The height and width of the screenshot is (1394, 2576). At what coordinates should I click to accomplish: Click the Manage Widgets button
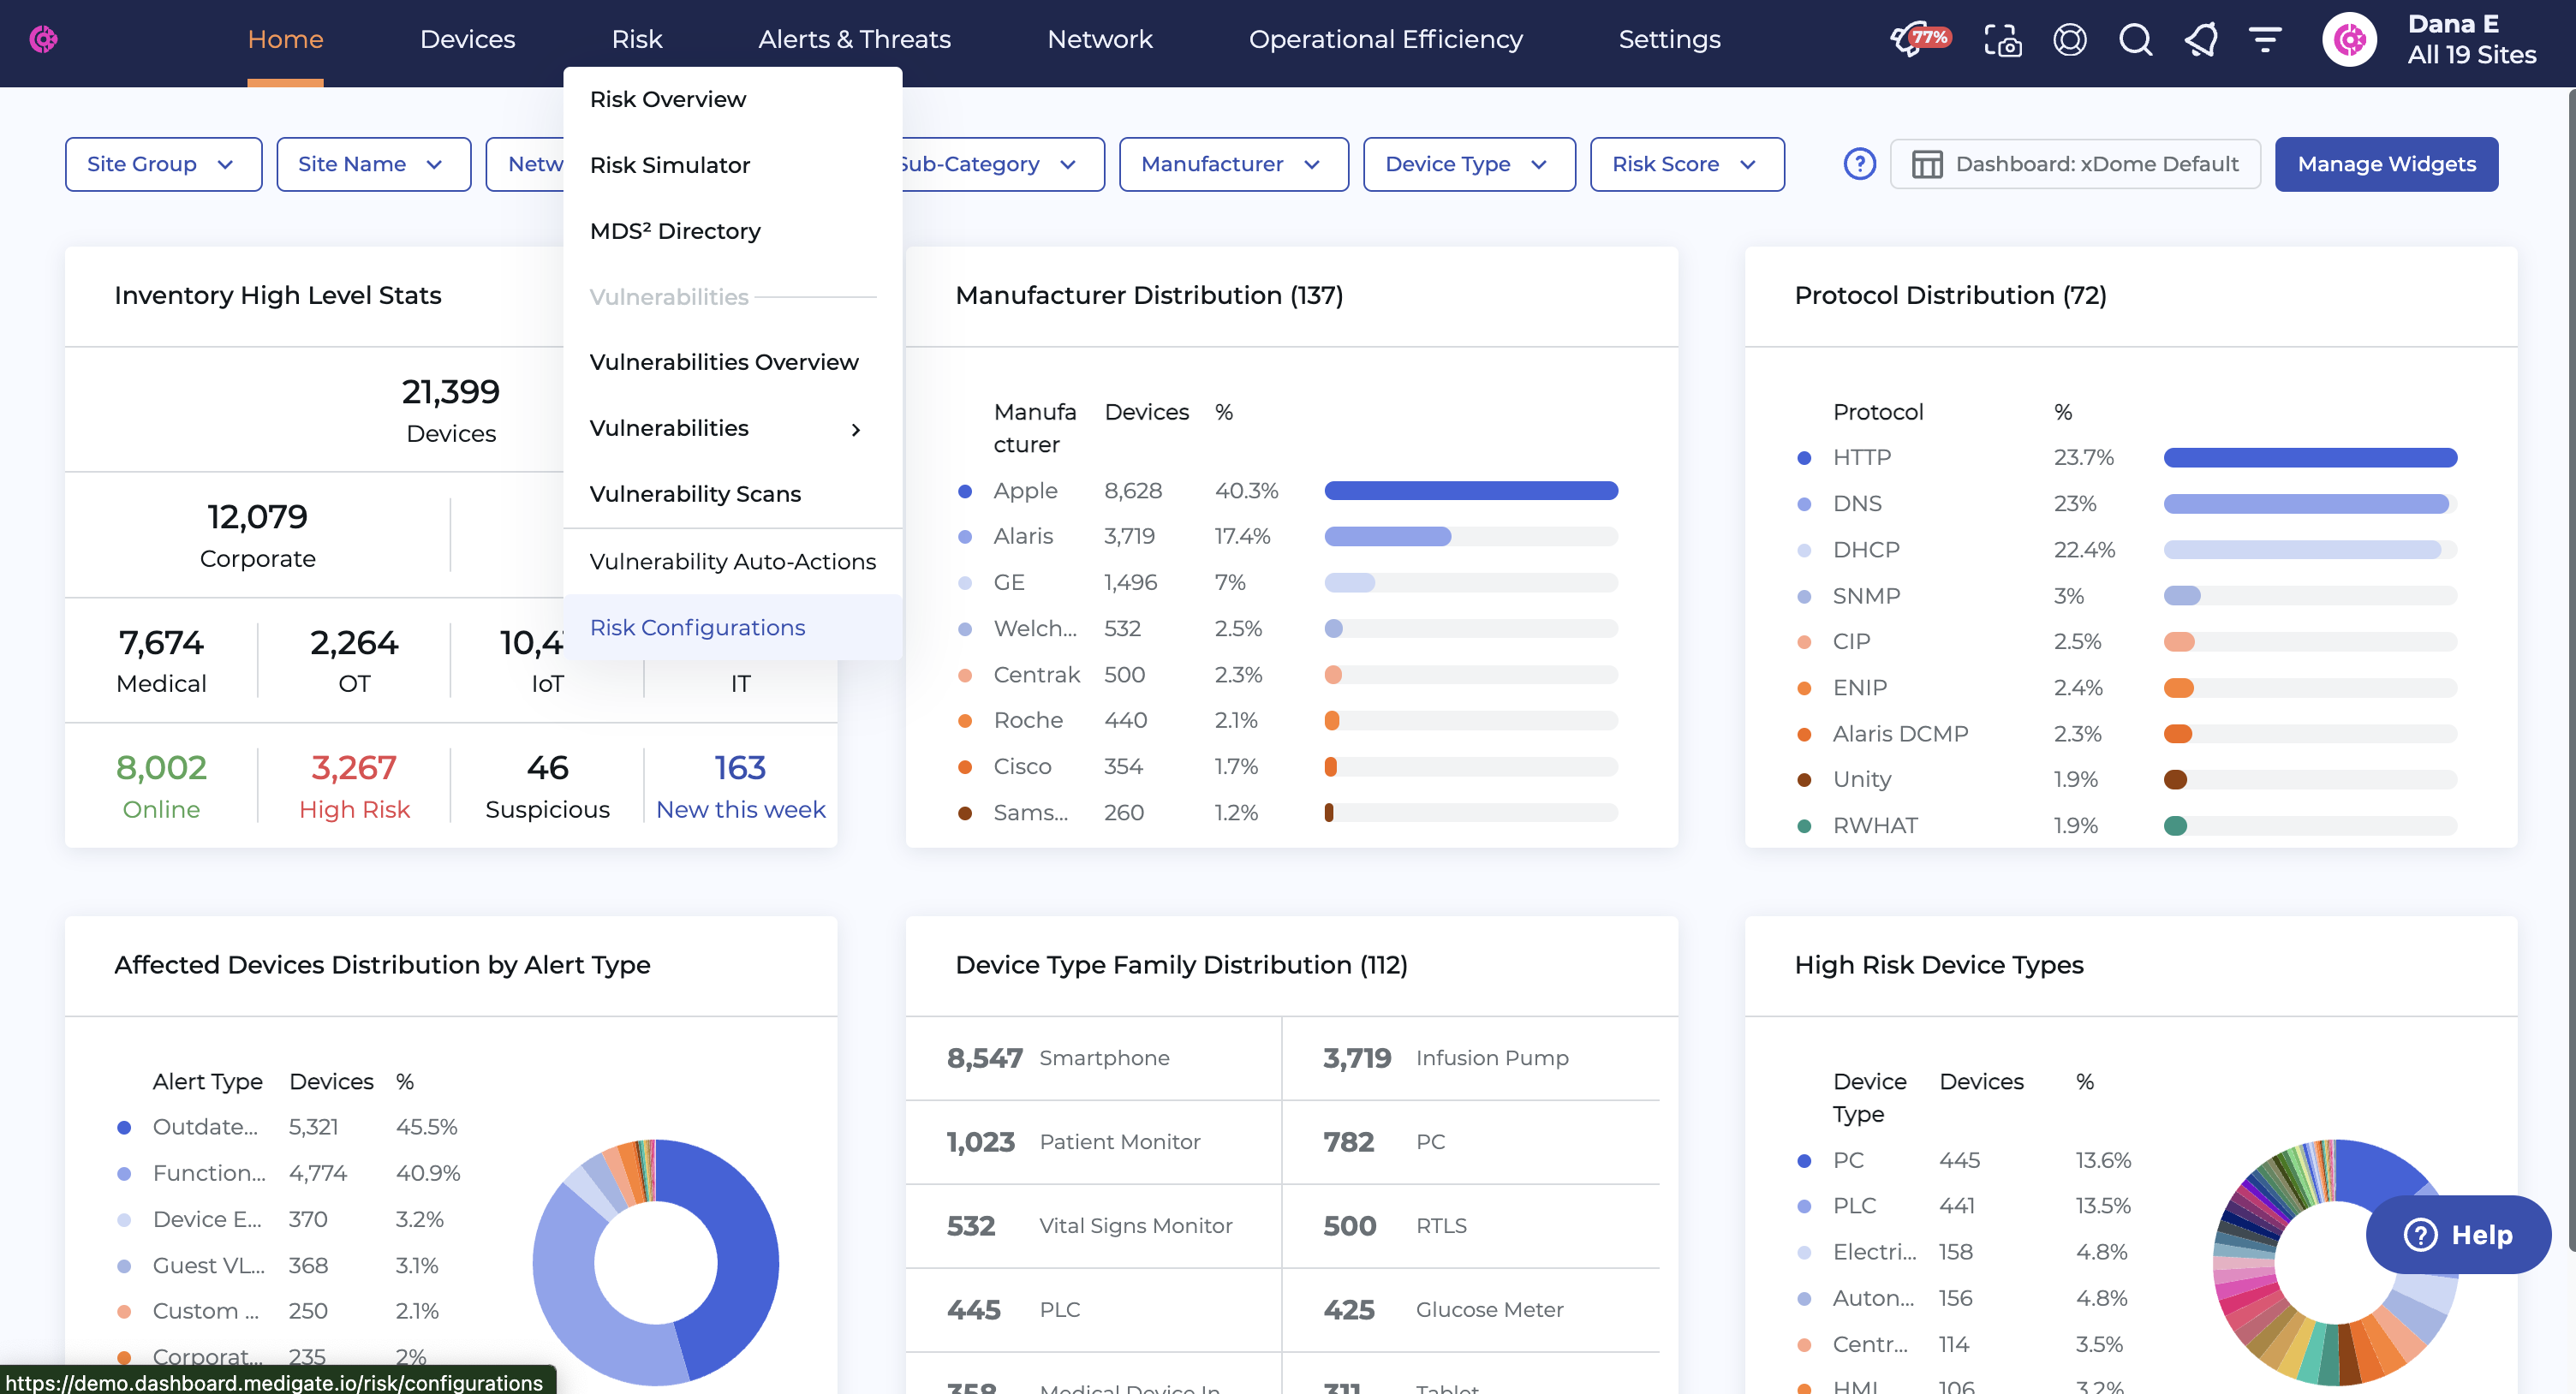(2385, 164)
